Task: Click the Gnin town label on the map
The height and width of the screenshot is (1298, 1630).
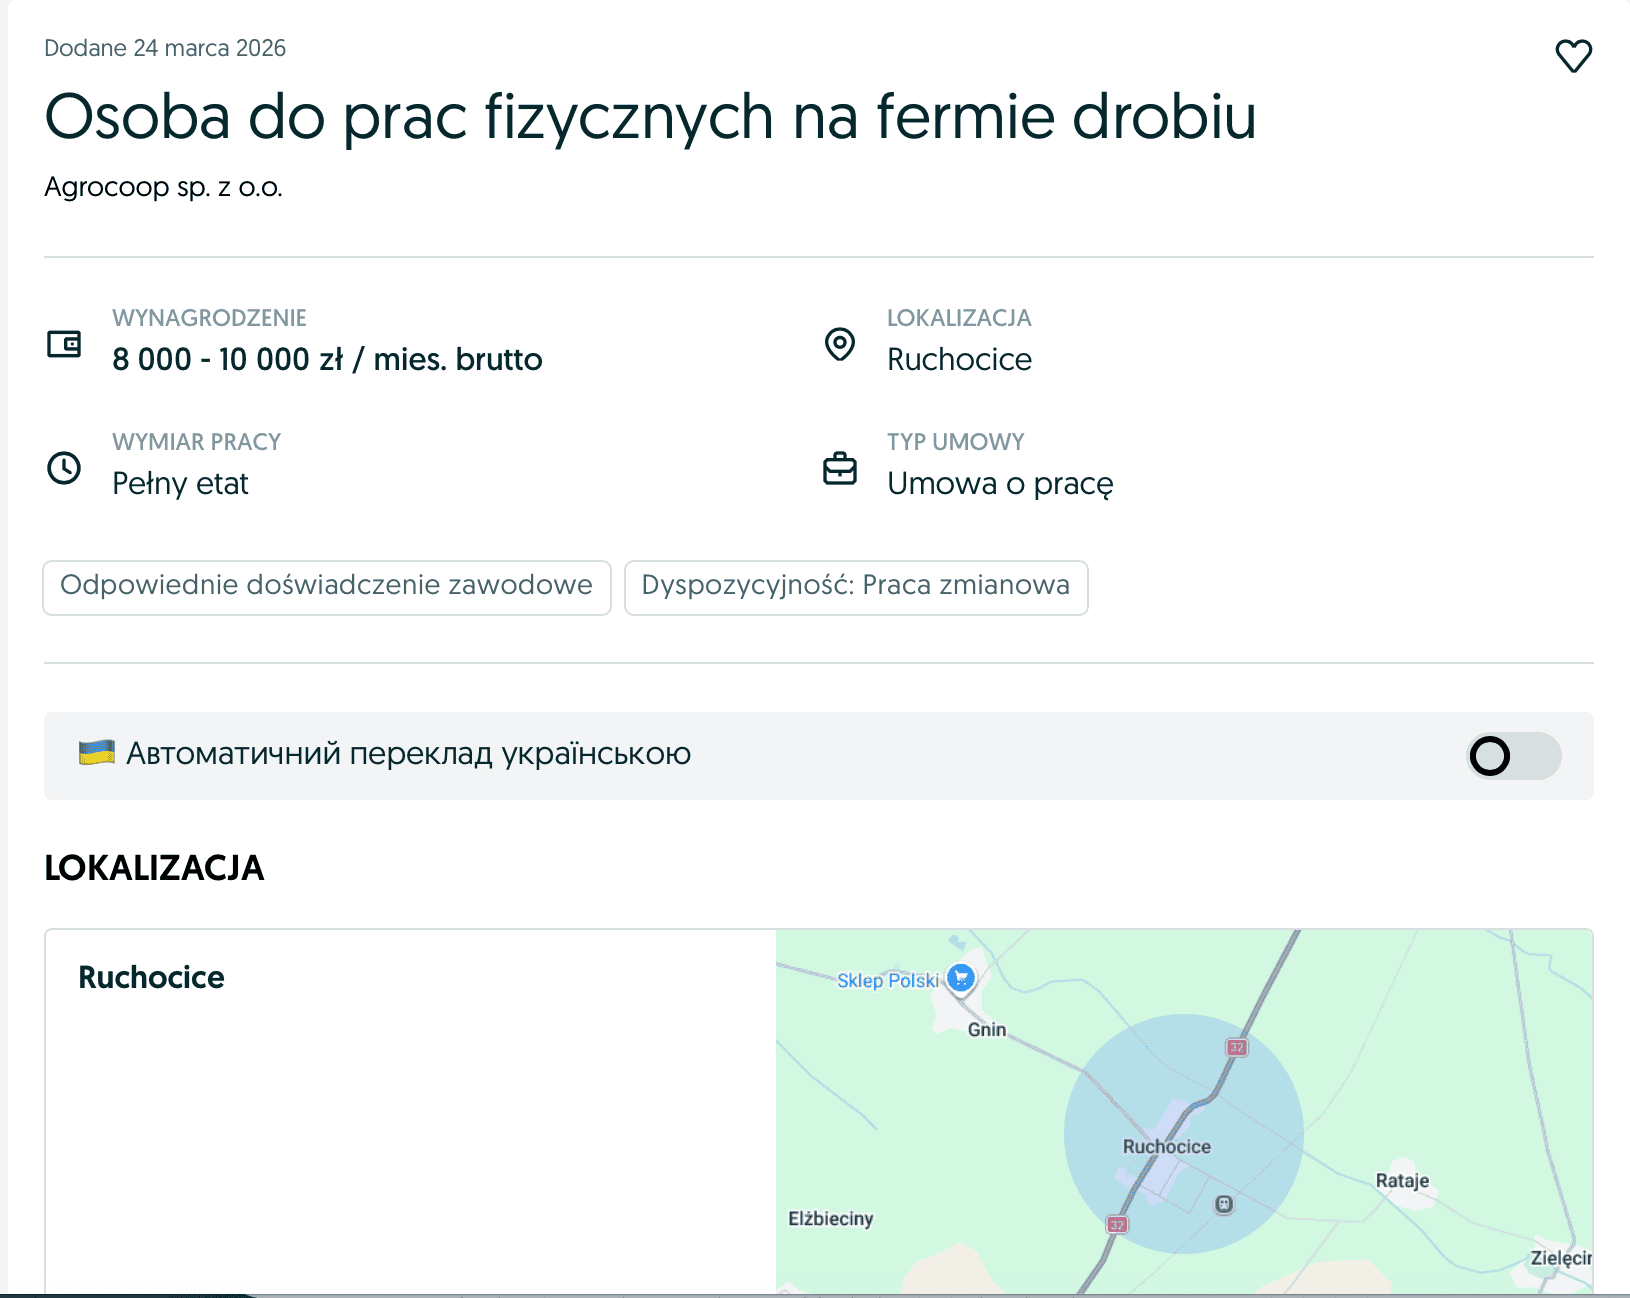Action: coord(985,1029)
